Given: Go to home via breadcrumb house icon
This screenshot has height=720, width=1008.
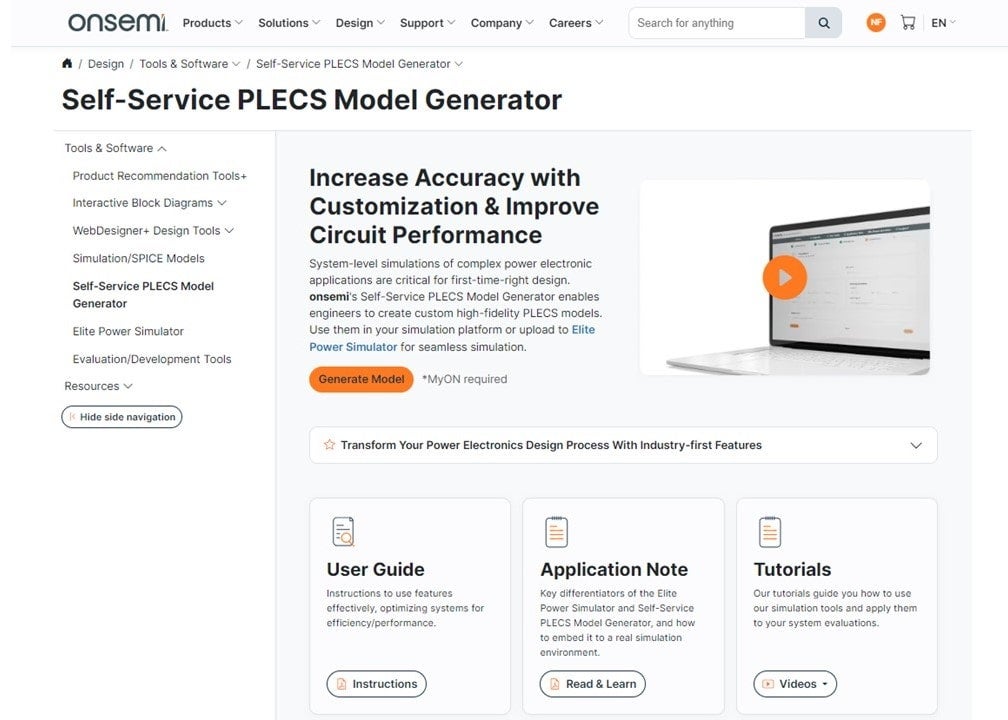Looking at the screenshot, I should 67,64.
